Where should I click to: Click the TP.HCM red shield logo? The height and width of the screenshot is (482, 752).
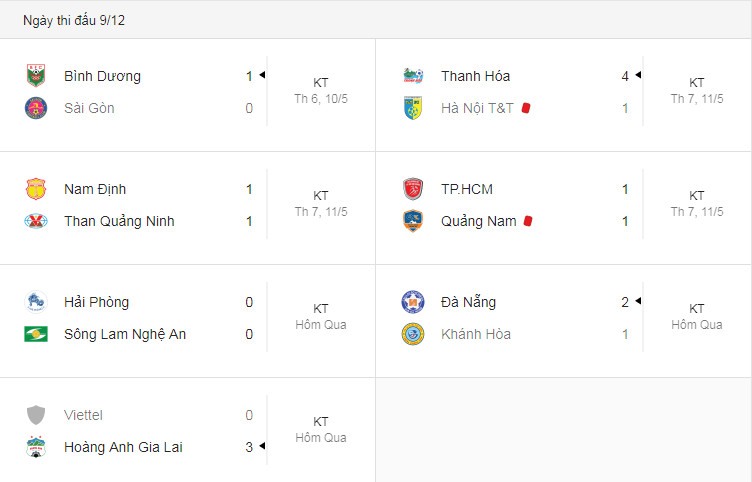[x=413, y=189]
